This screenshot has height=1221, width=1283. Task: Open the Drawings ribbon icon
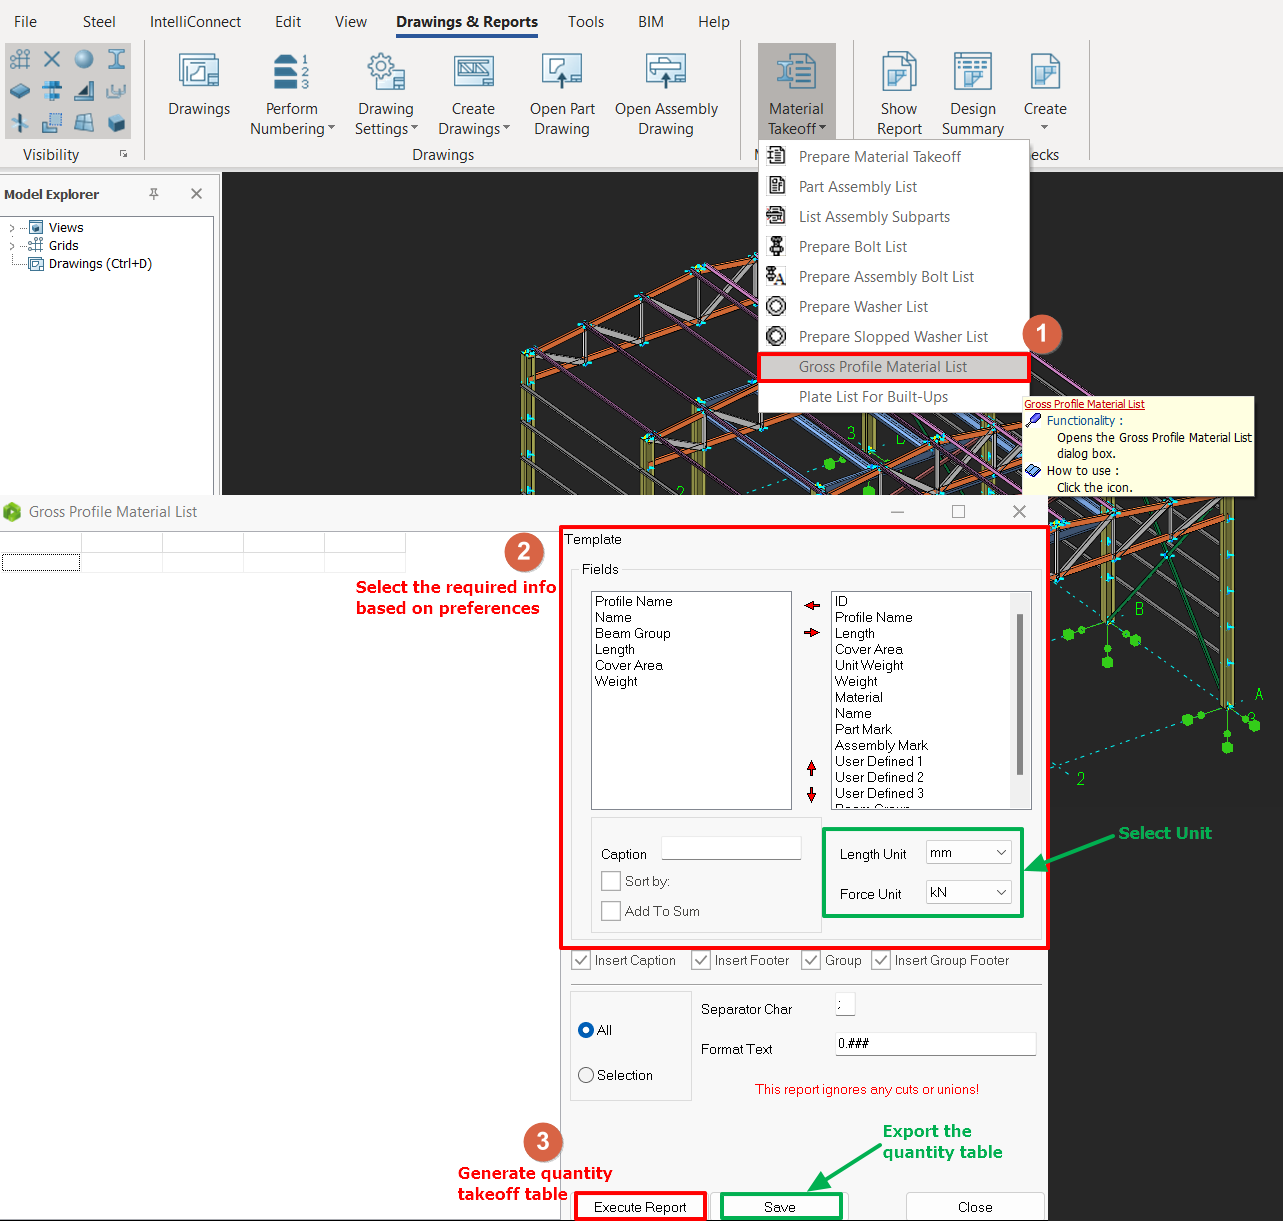[198, 72]
